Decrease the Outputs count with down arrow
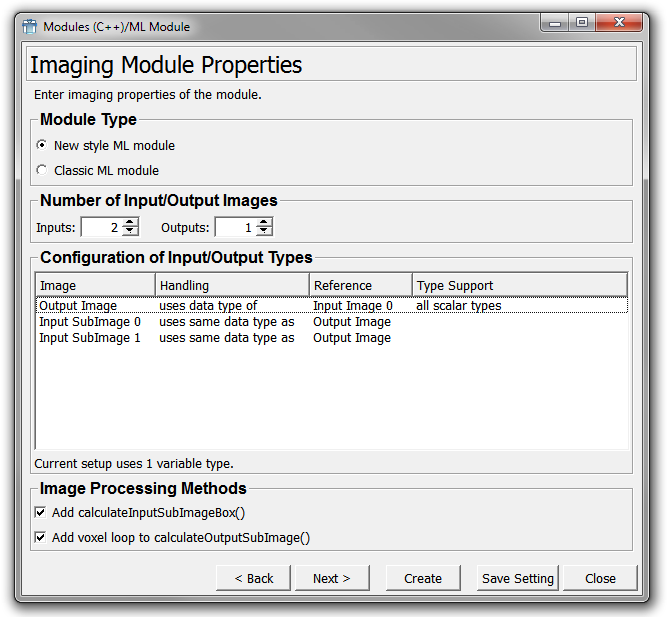 (x=264, y=232)
